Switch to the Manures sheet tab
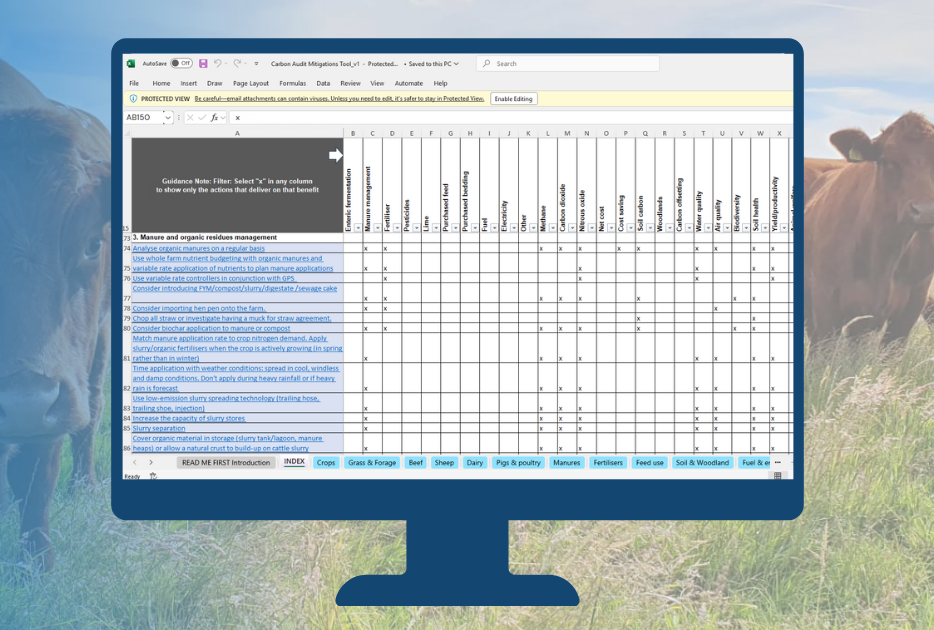934x630 pixels. click(566, 463)
